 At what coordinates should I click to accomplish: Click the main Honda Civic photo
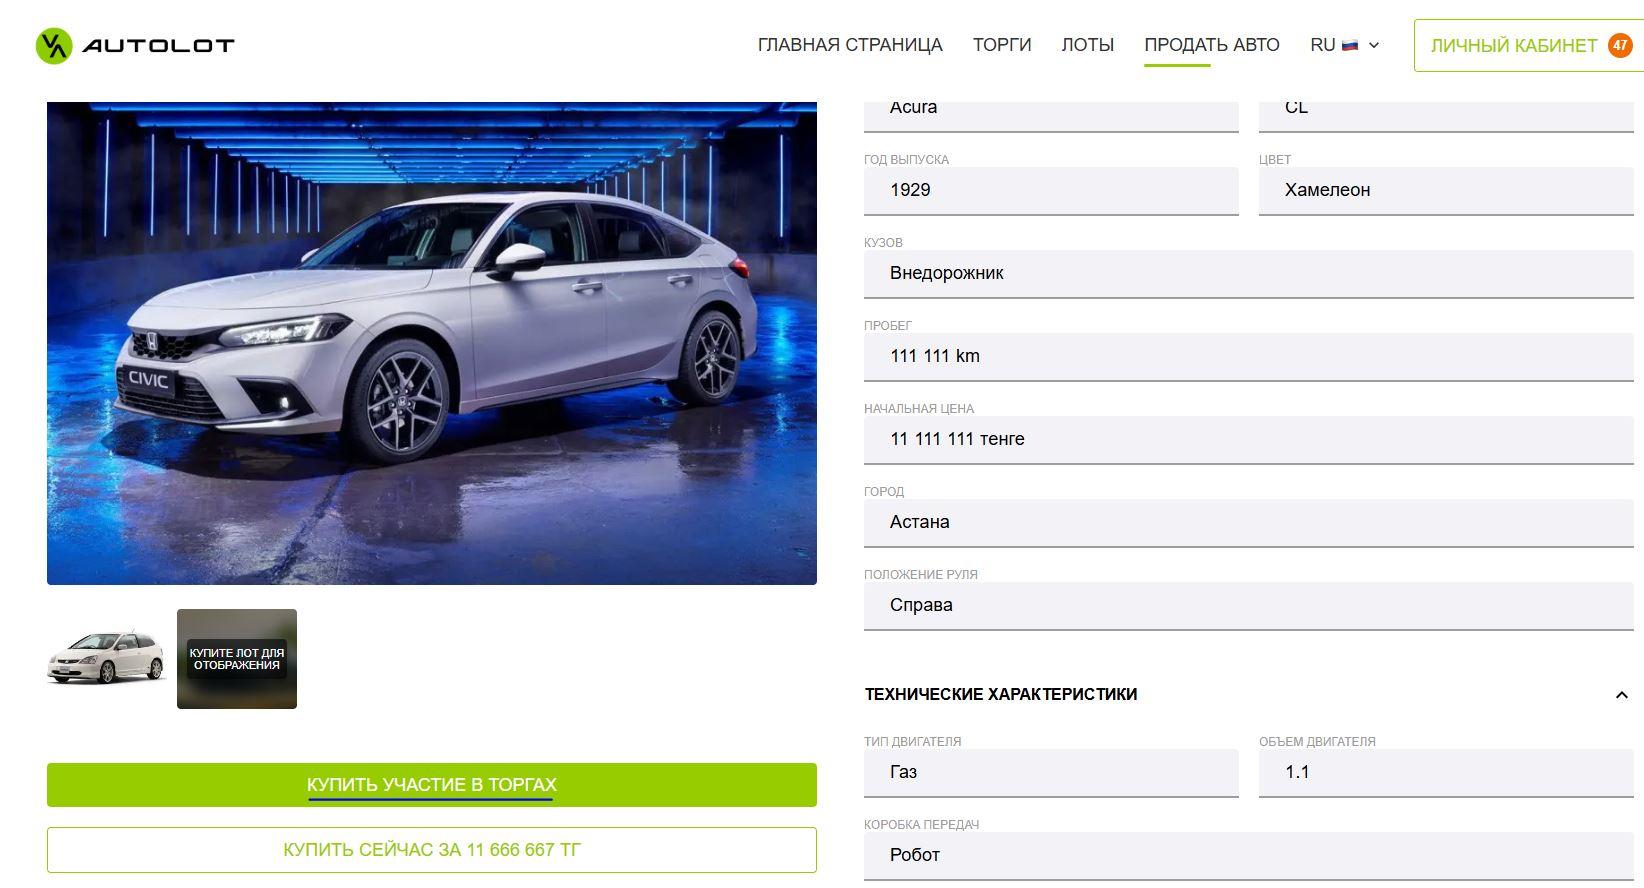click(432, 343)
